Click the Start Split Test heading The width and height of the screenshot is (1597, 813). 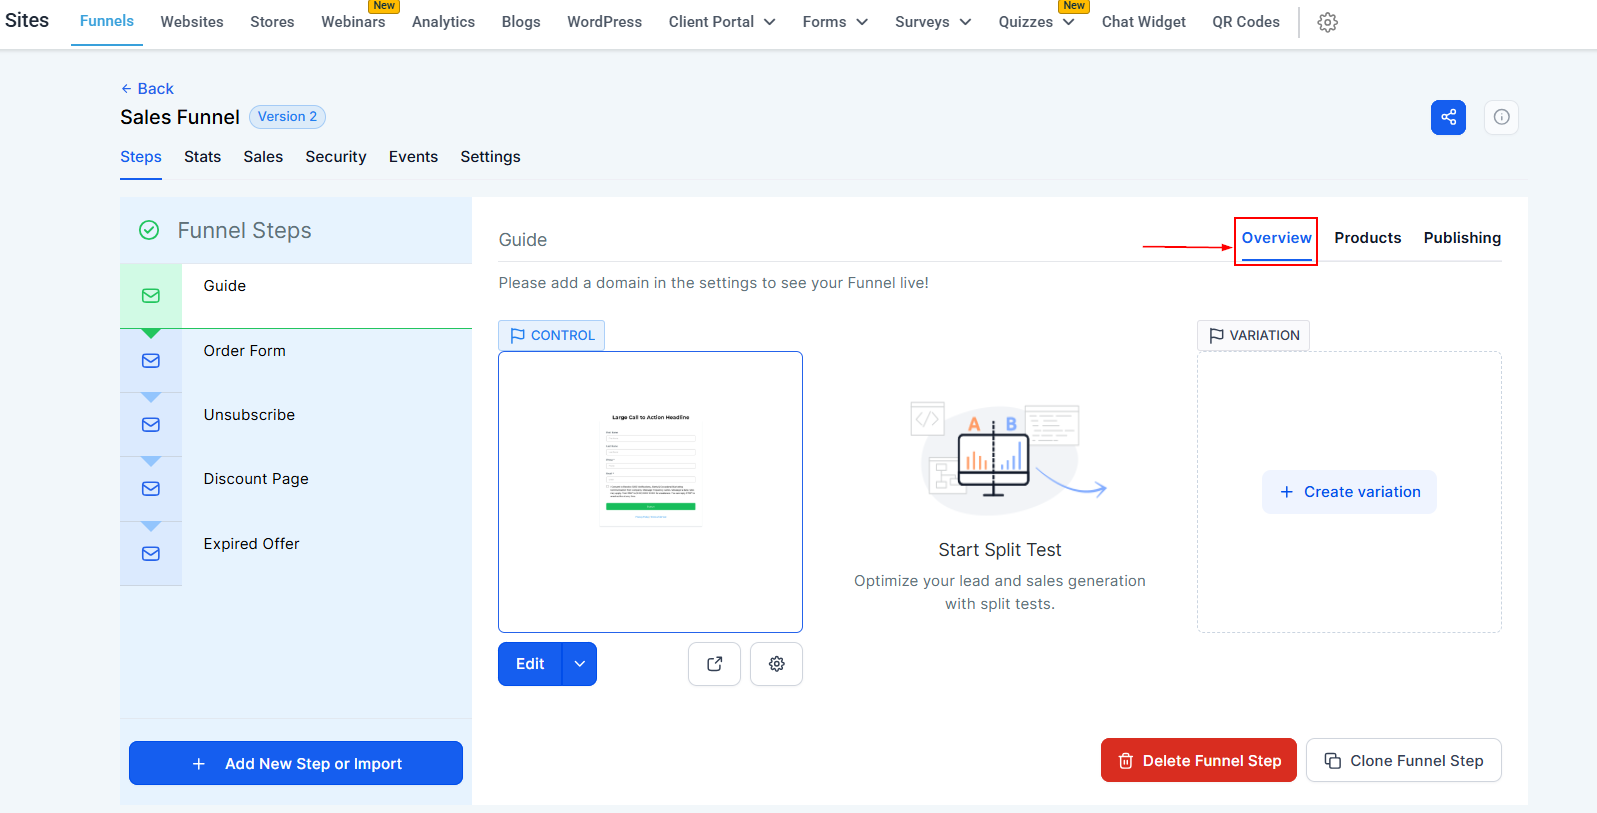point(1000,550)
